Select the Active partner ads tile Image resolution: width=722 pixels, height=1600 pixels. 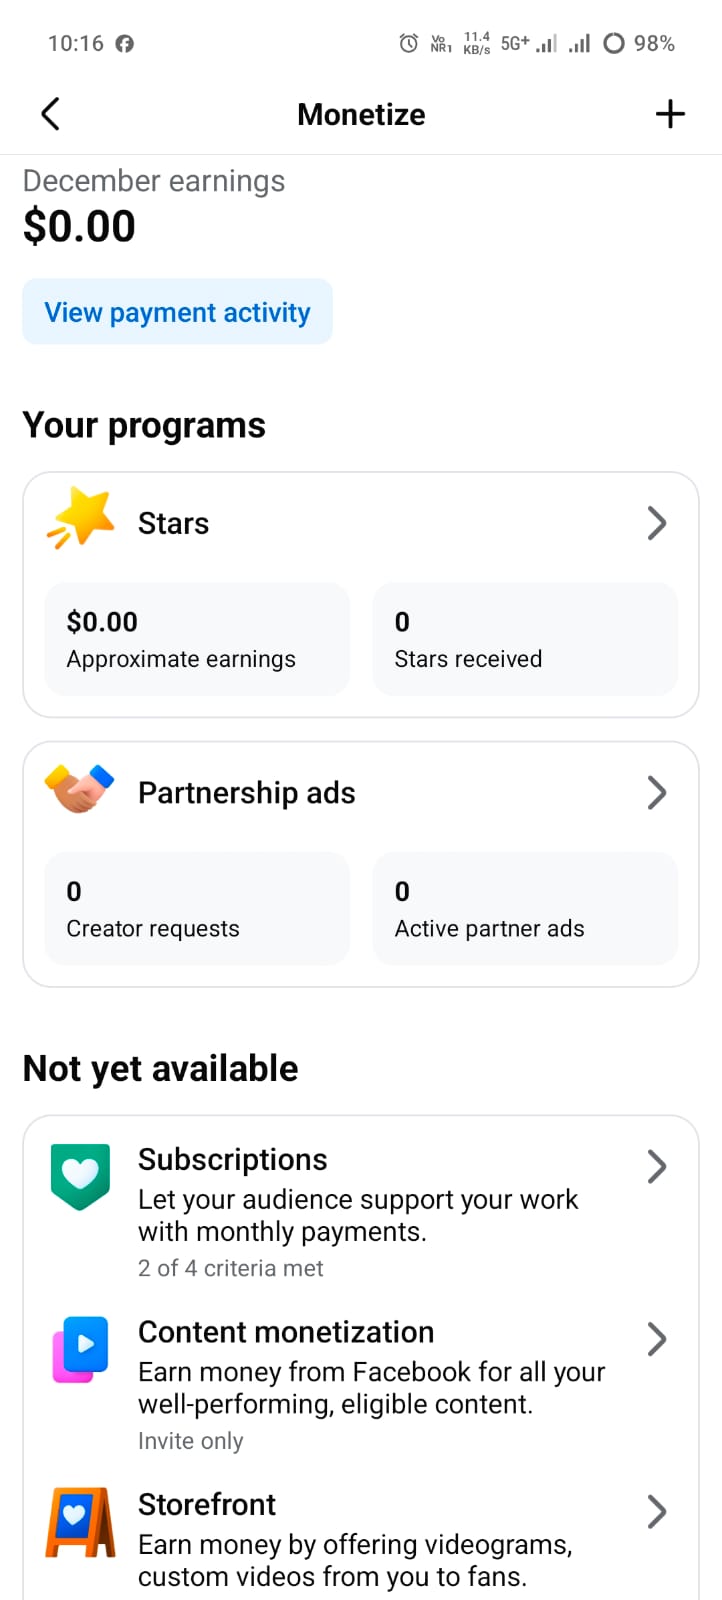(x=525, y=908)
